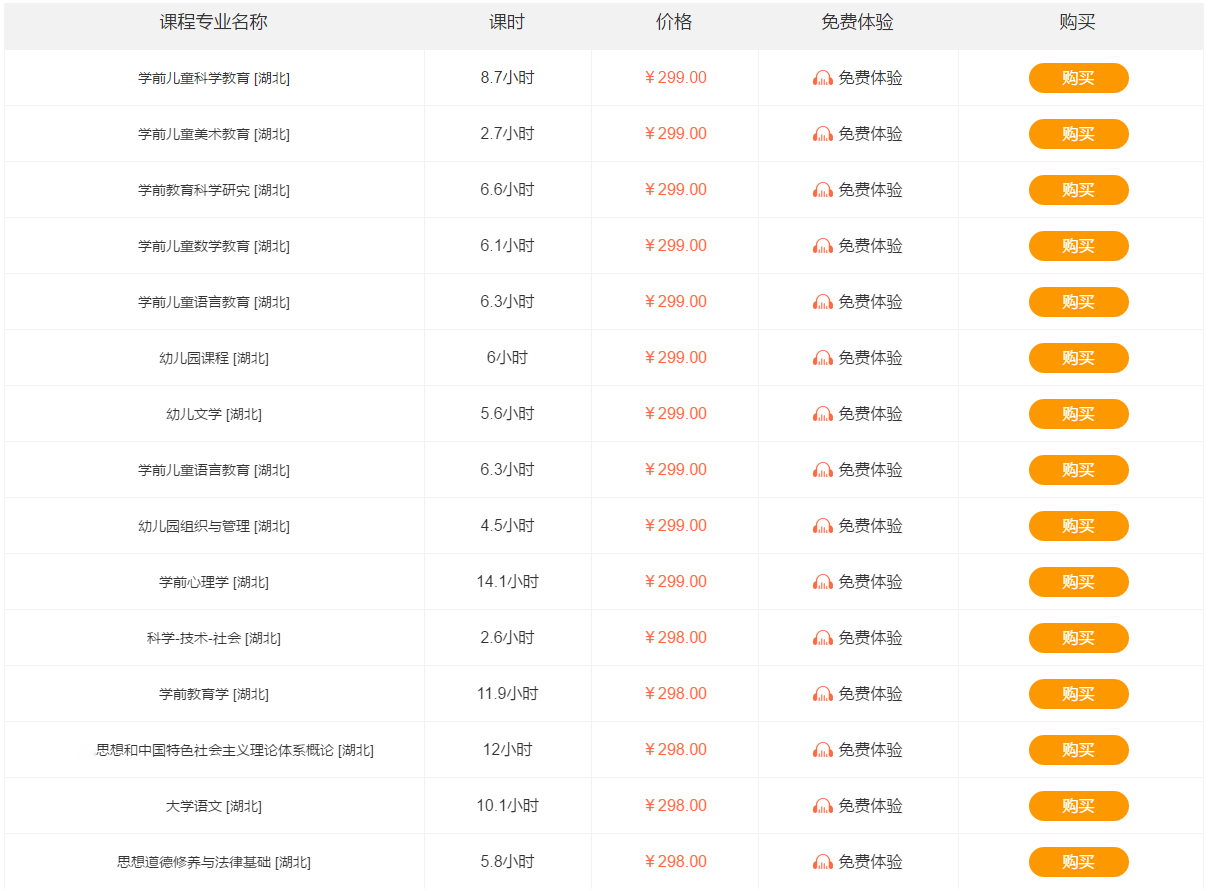Click ¥298.00 price in 大学语文 row
The image size is (1213, 891).
675,806
